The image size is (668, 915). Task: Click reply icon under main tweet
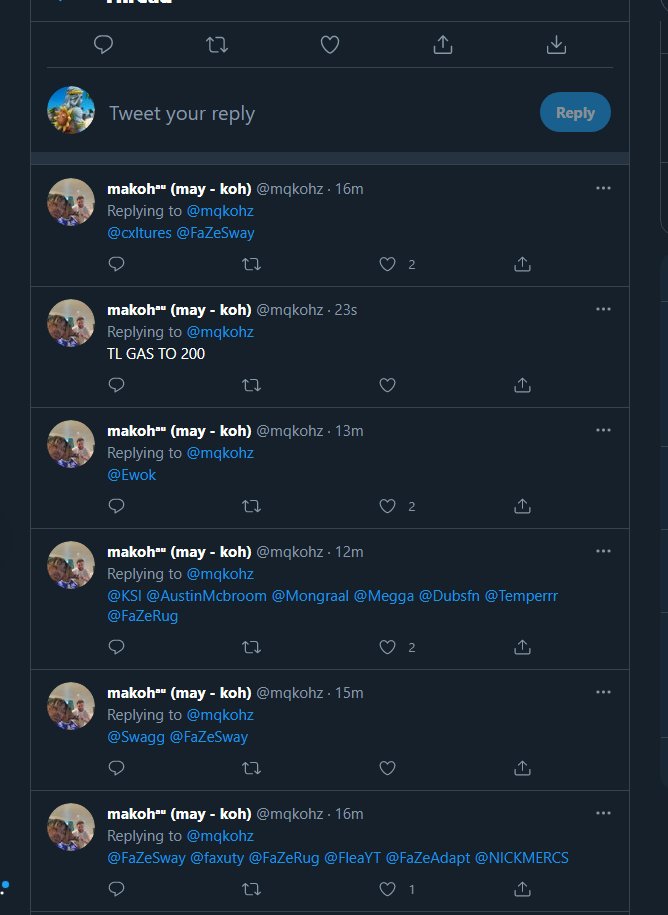pos(102,45)
